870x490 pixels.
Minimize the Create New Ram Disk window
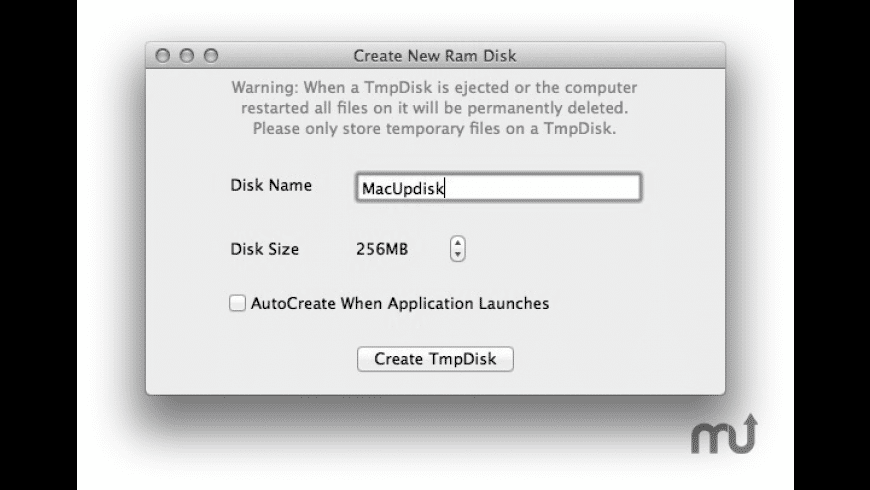(x=187, y=55)
